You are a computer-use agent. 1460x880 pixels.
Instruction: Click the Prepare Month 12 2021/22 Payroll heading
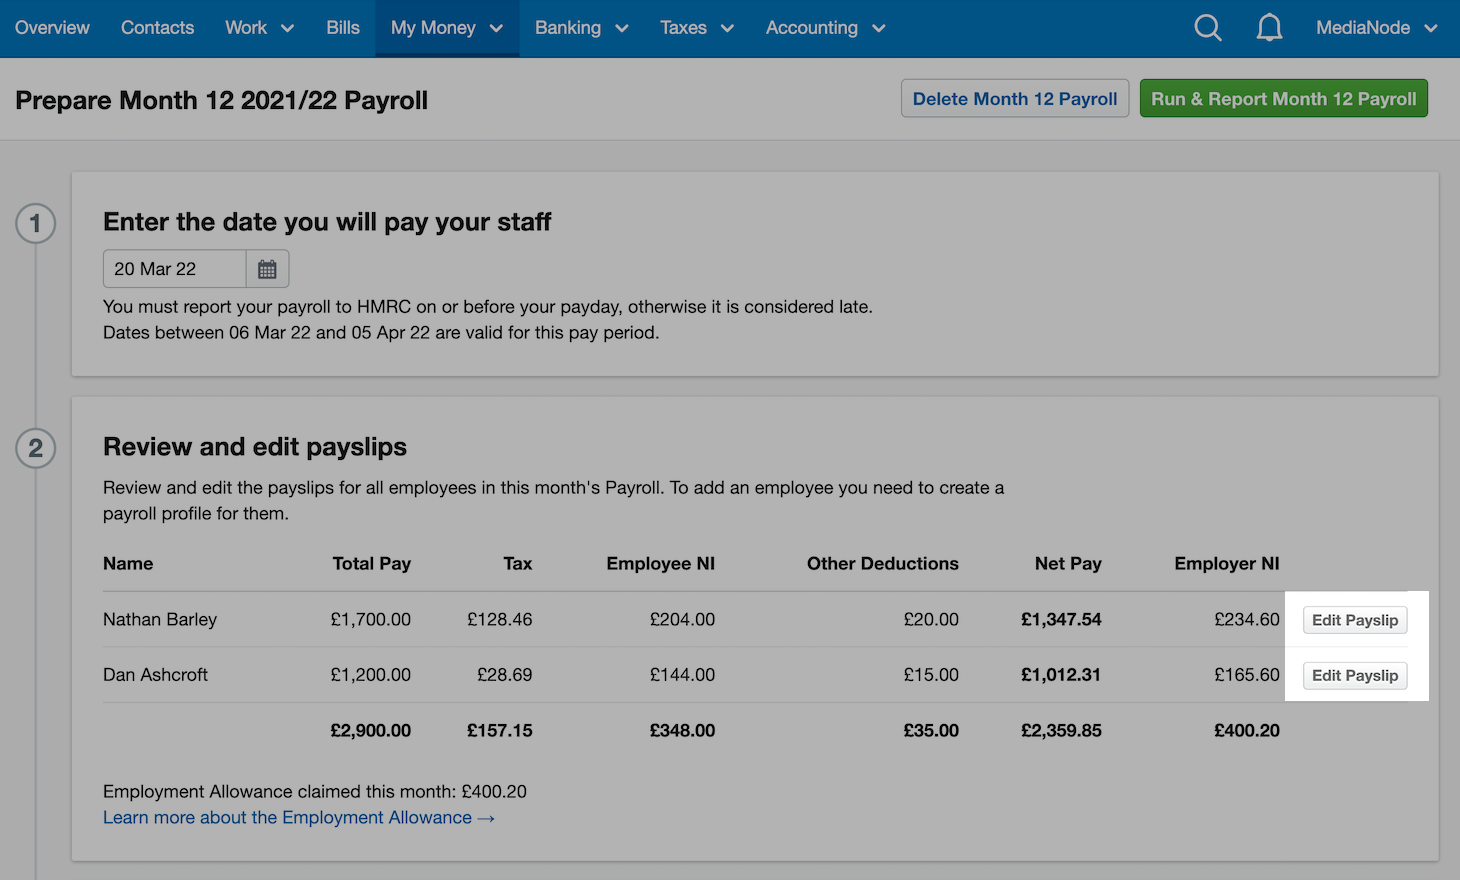click(x=222, y=100)
